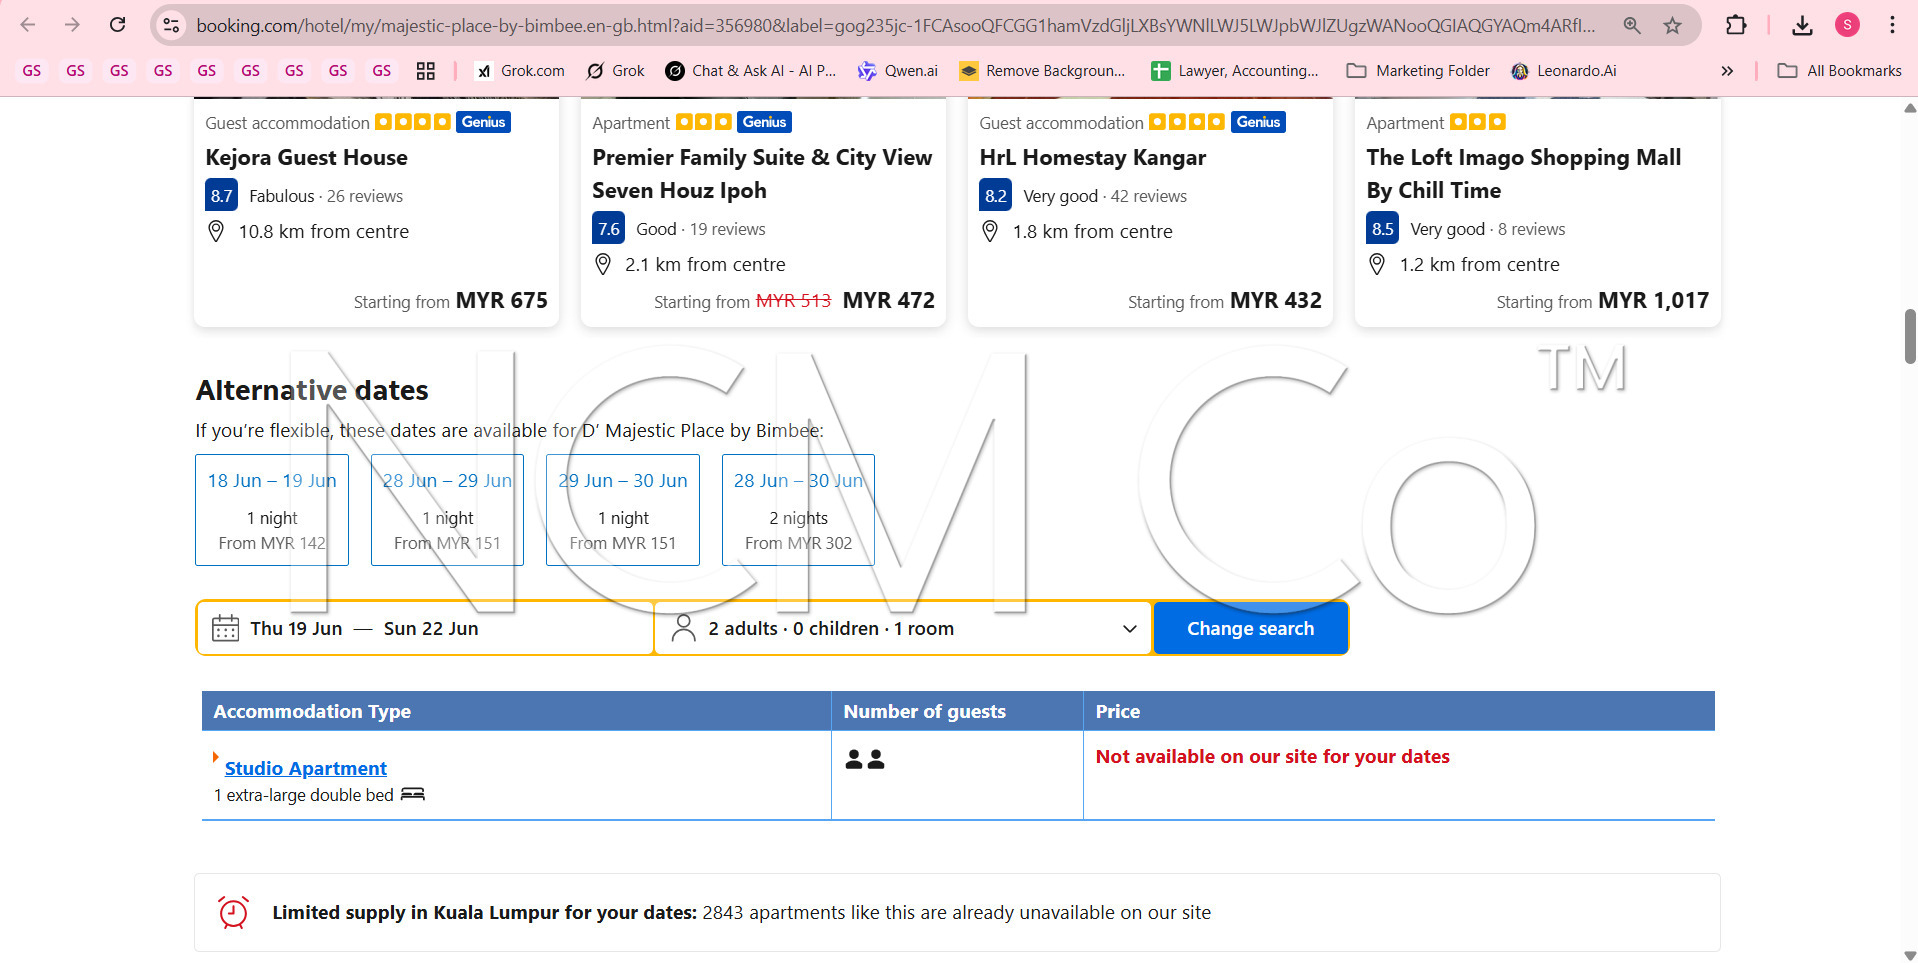
Task: Click the Change search button
Action: point(1251,628)
